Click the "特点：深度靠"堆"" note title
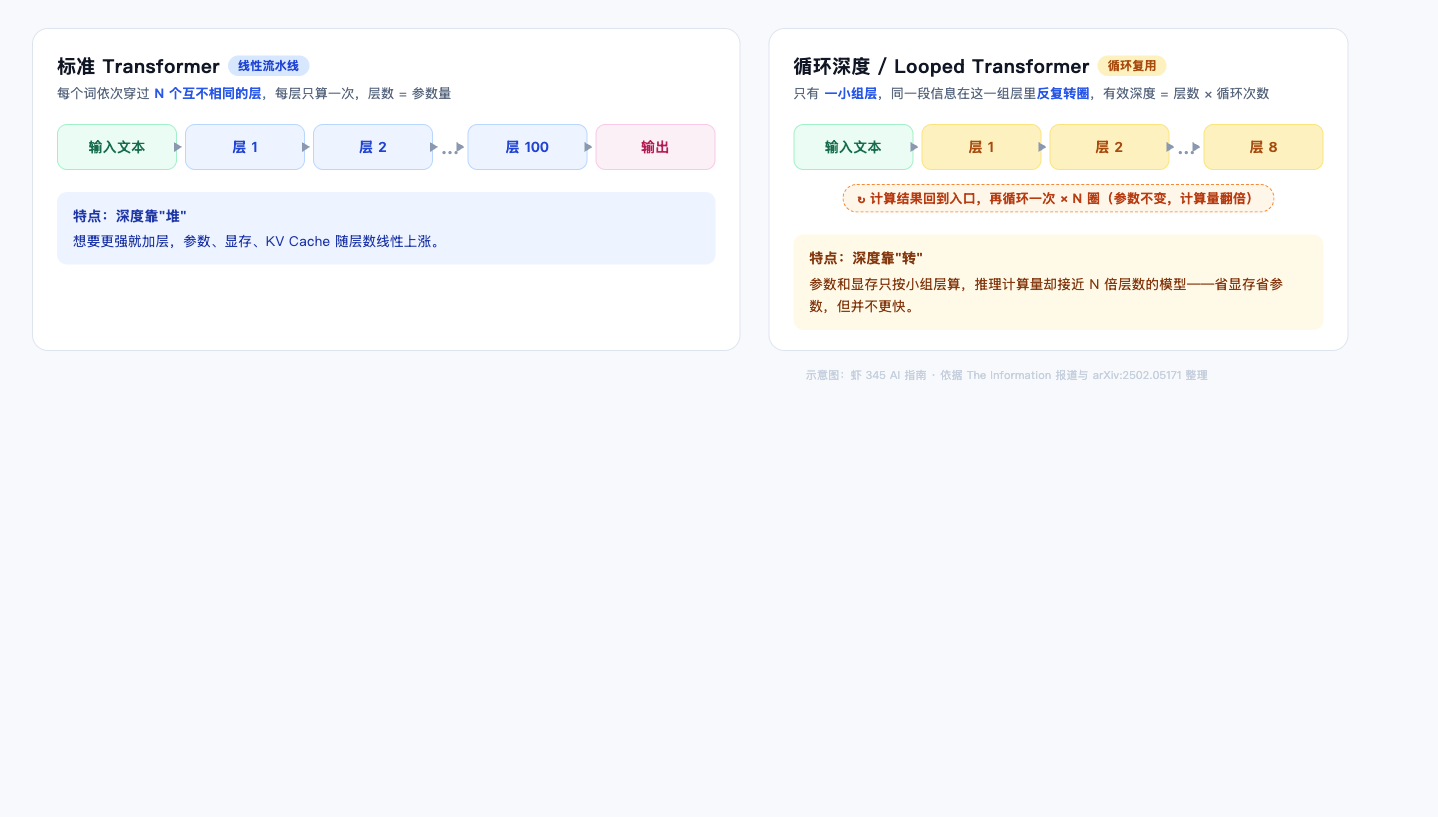The image size is (1438, 817). point(130,216)
